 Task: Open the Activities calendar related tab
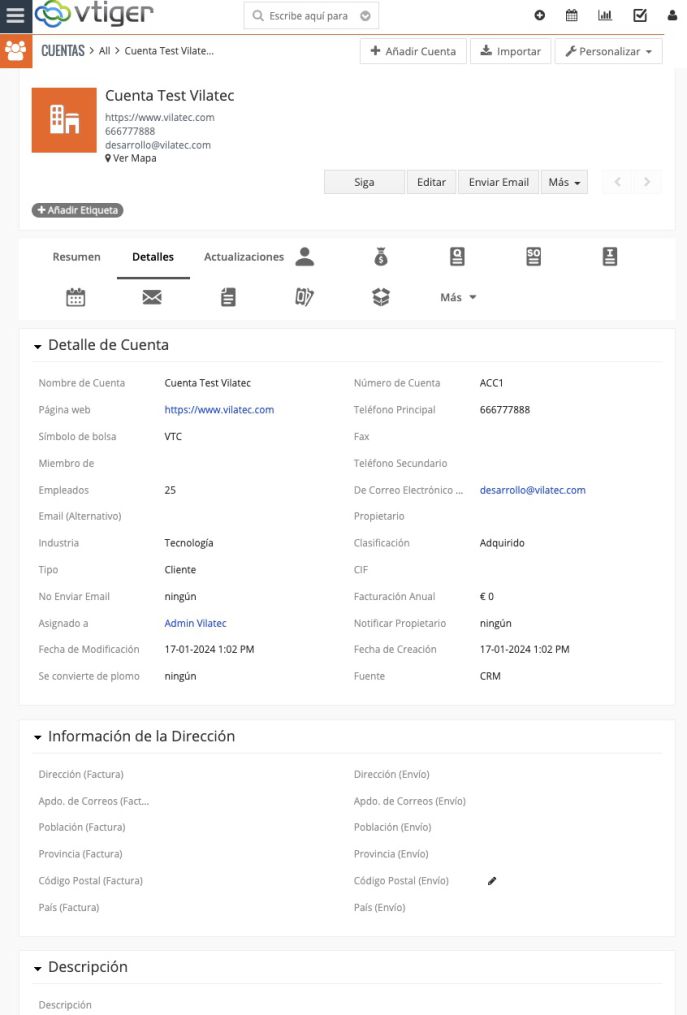(76, 297)
